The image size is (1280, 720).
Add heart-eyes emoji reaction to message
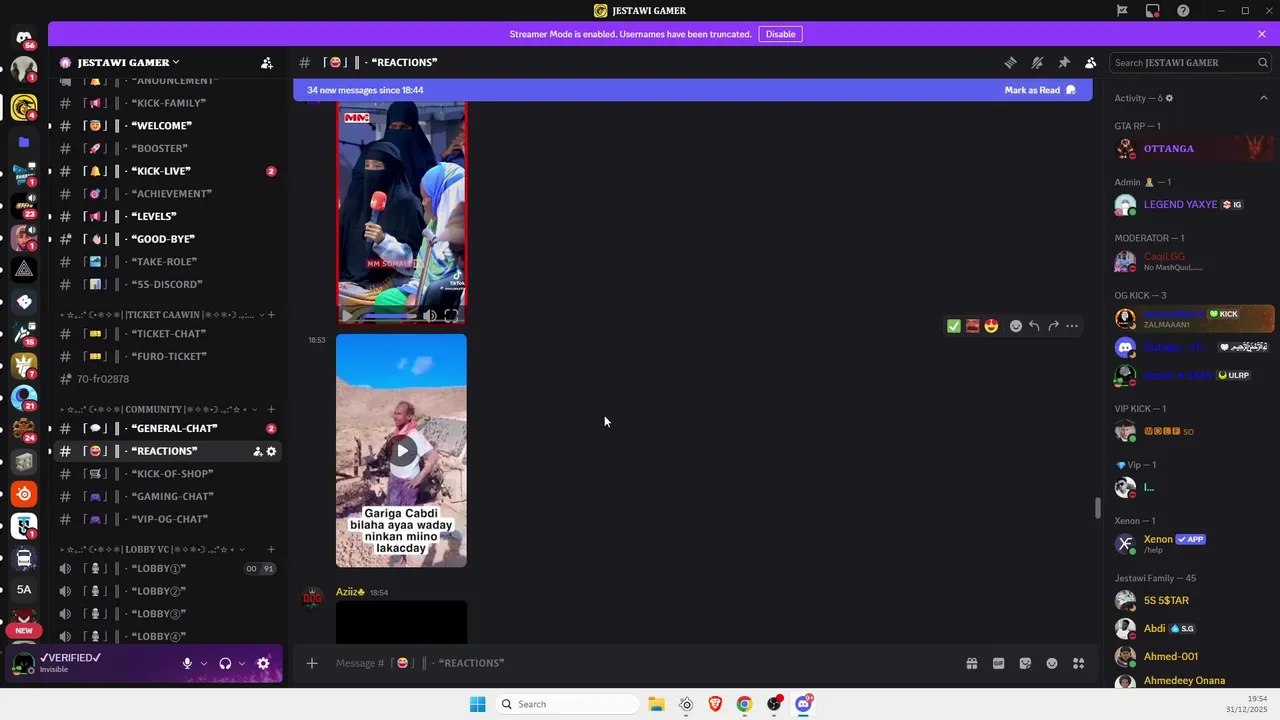point(991,326)
